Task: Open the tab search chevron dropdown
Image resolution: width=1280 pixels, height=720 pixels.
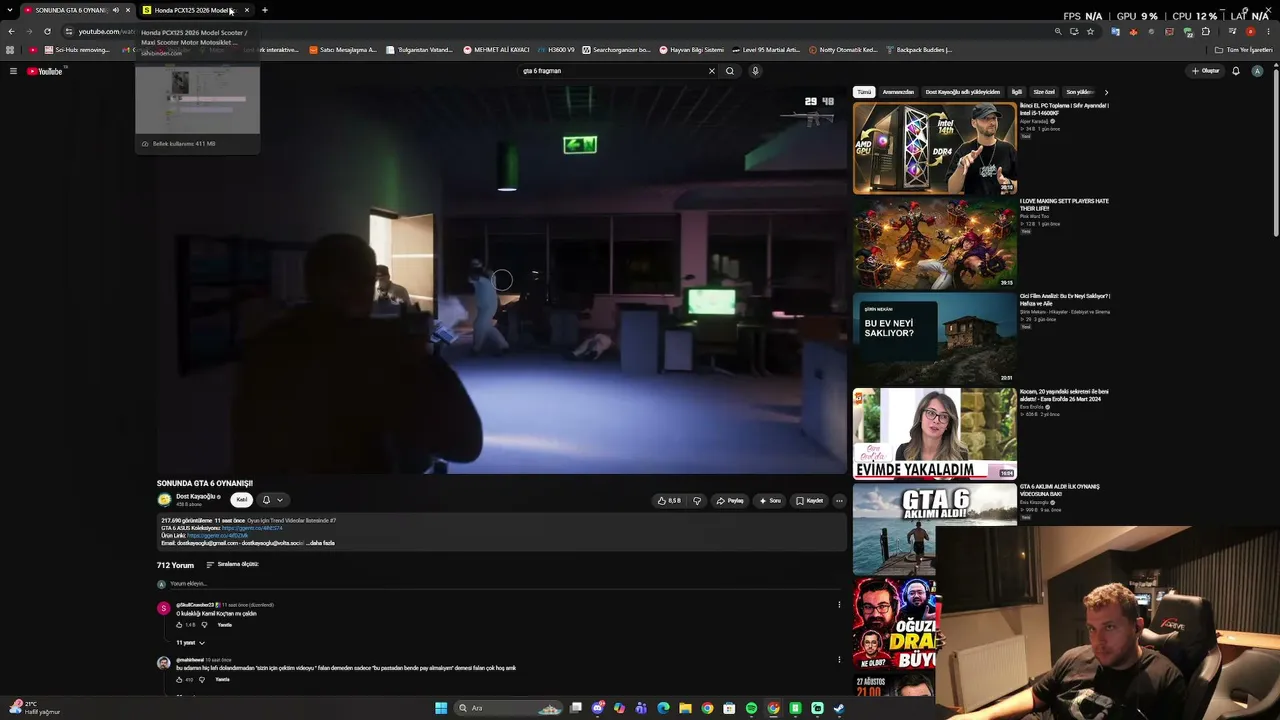Action: click(10, 10)
